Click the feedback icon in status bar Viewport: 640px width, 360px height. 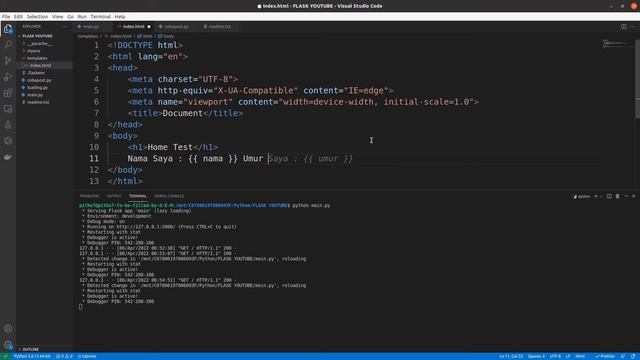(623, 356)
